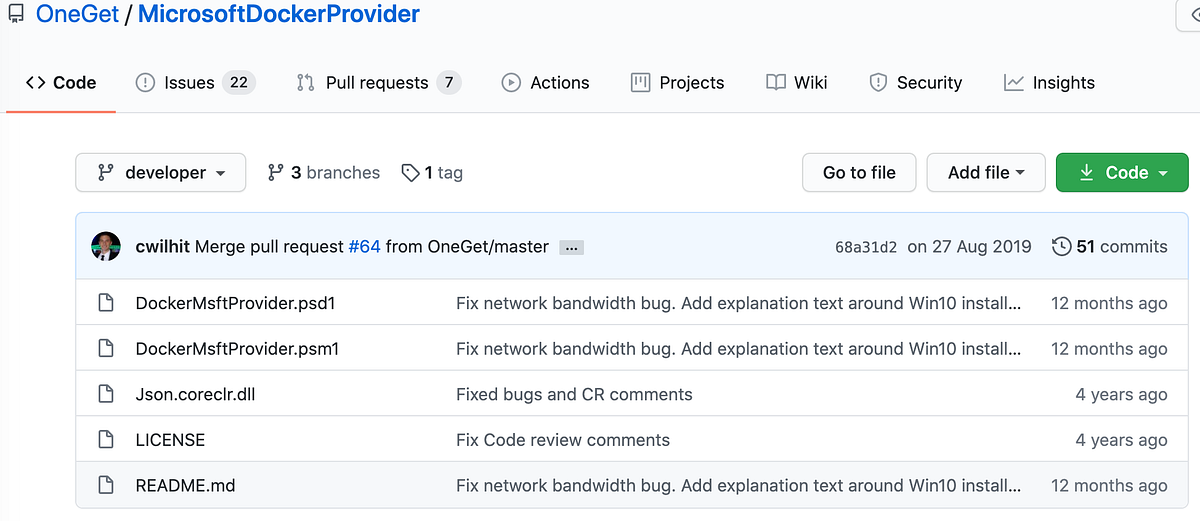1200x521 pixels.
Task: Click the repository book icon beside OneGet
Action: 15,15
